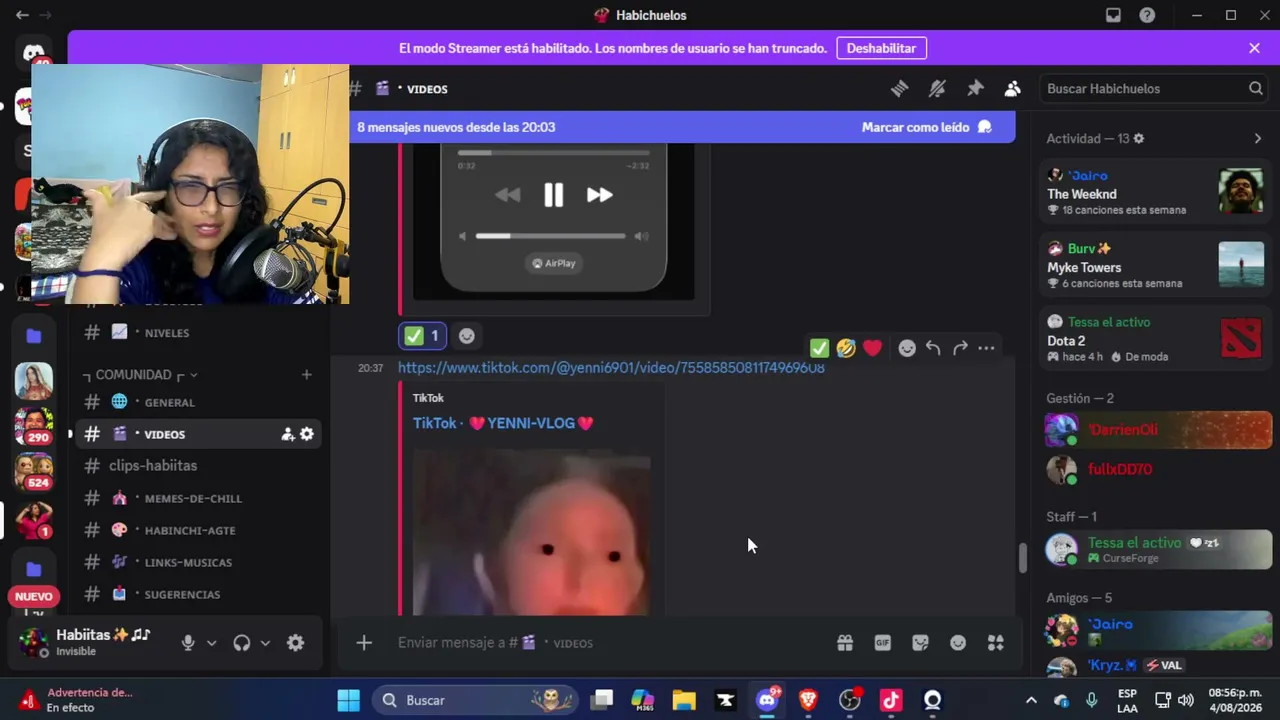The width and height of the screenshot is (1280, 720).
Task: Seek on the embedded player progress bar
Action: click(x=553, y=153)
